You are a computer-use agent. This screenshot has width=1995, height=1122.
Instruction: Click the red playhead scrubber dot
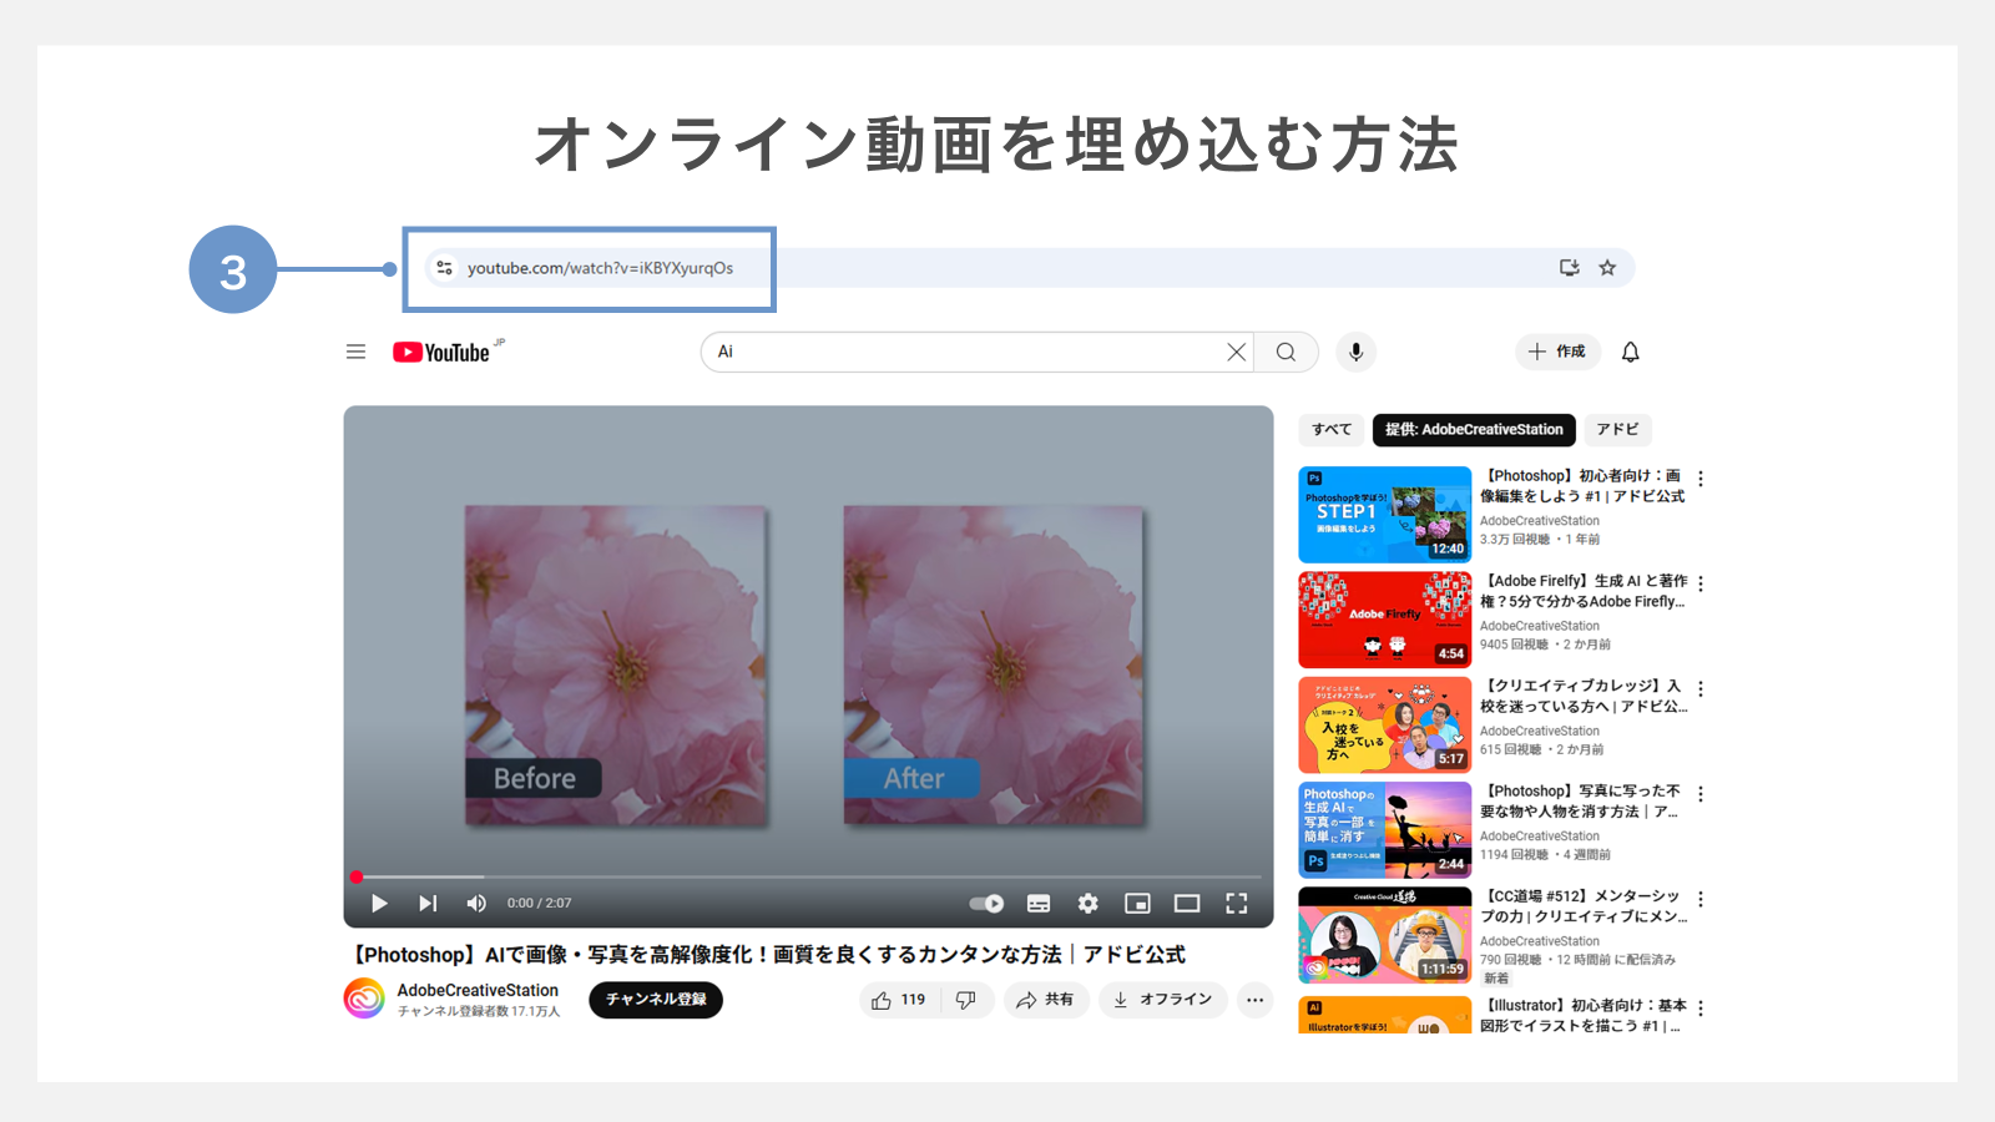pos(357,877)
